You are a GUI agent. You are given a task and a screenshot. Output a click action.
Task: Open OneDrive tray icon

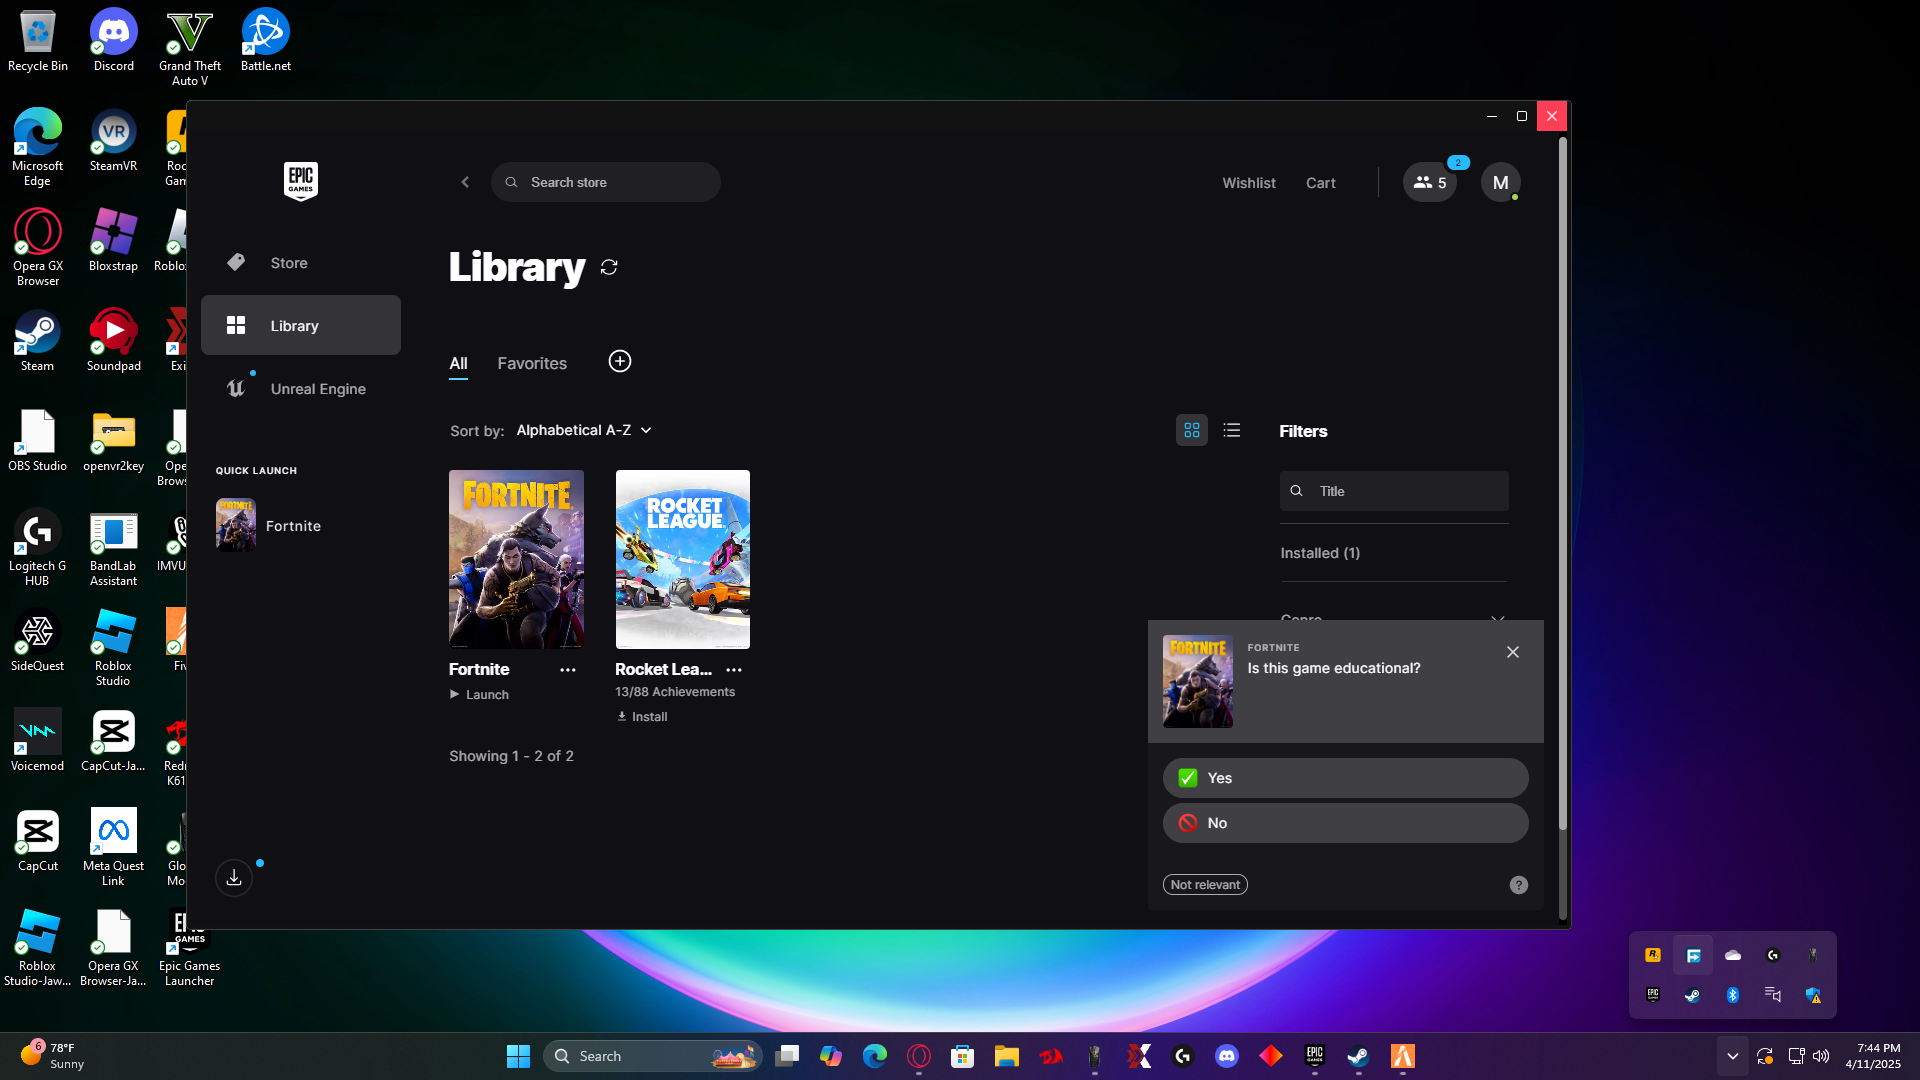click(x=1733, y=955)
